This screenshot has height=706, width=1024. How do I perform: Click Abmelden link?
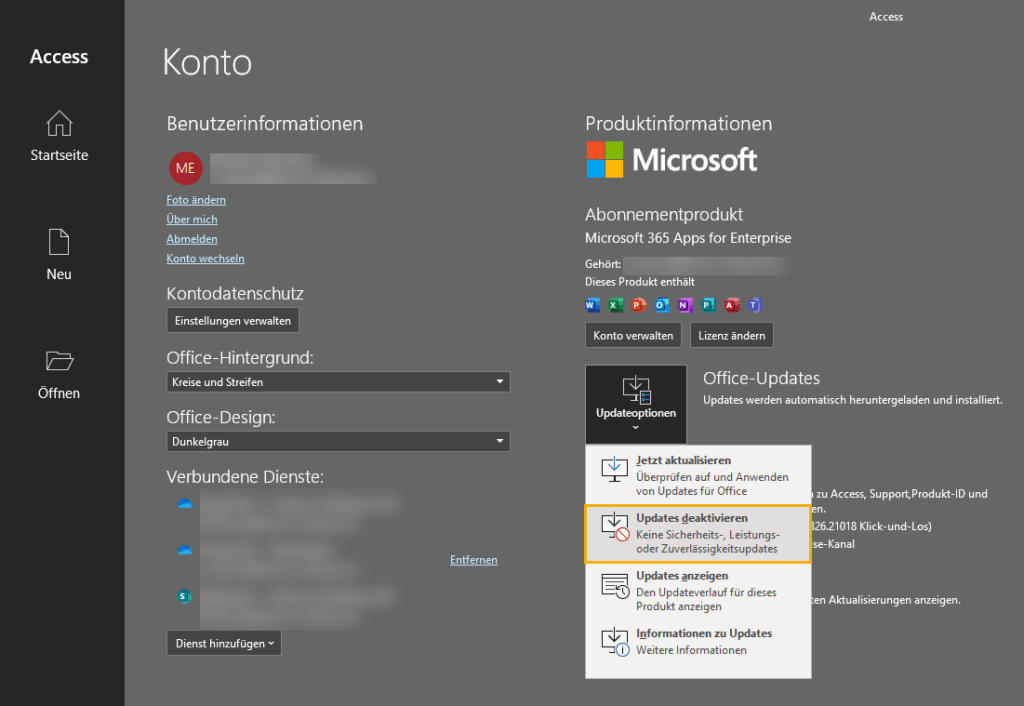(x=192, y=239)
